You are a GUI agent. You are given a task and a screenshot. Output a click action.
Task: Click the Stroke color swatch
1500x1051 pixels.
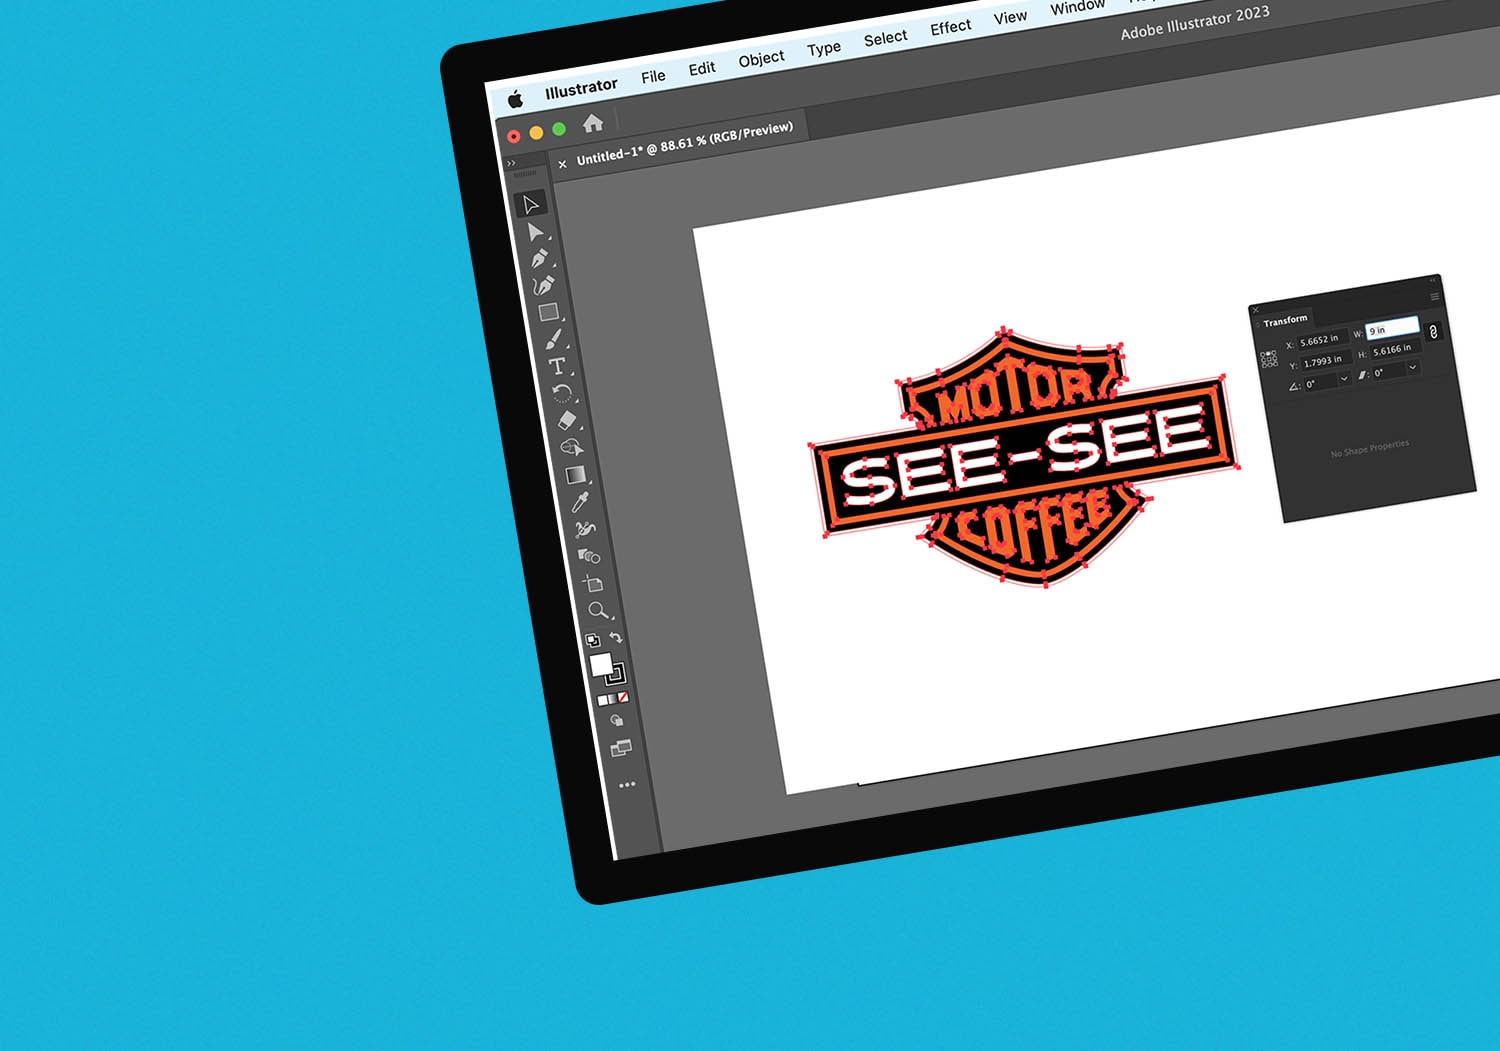[616, 674]
